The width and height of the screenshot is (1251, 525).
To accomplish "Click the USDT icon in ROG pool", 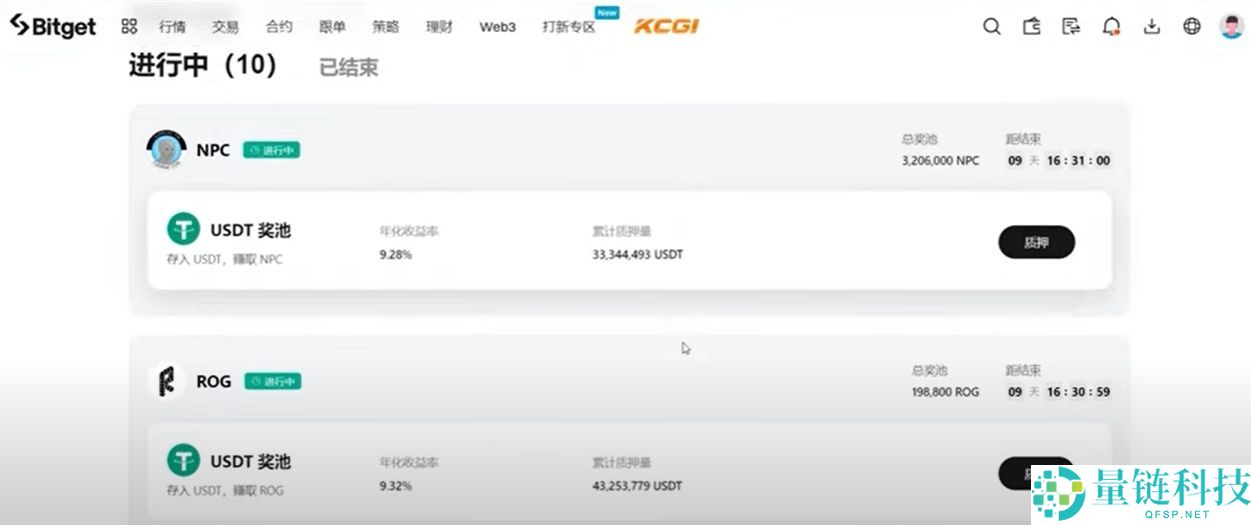I will [x=183, y=460].
